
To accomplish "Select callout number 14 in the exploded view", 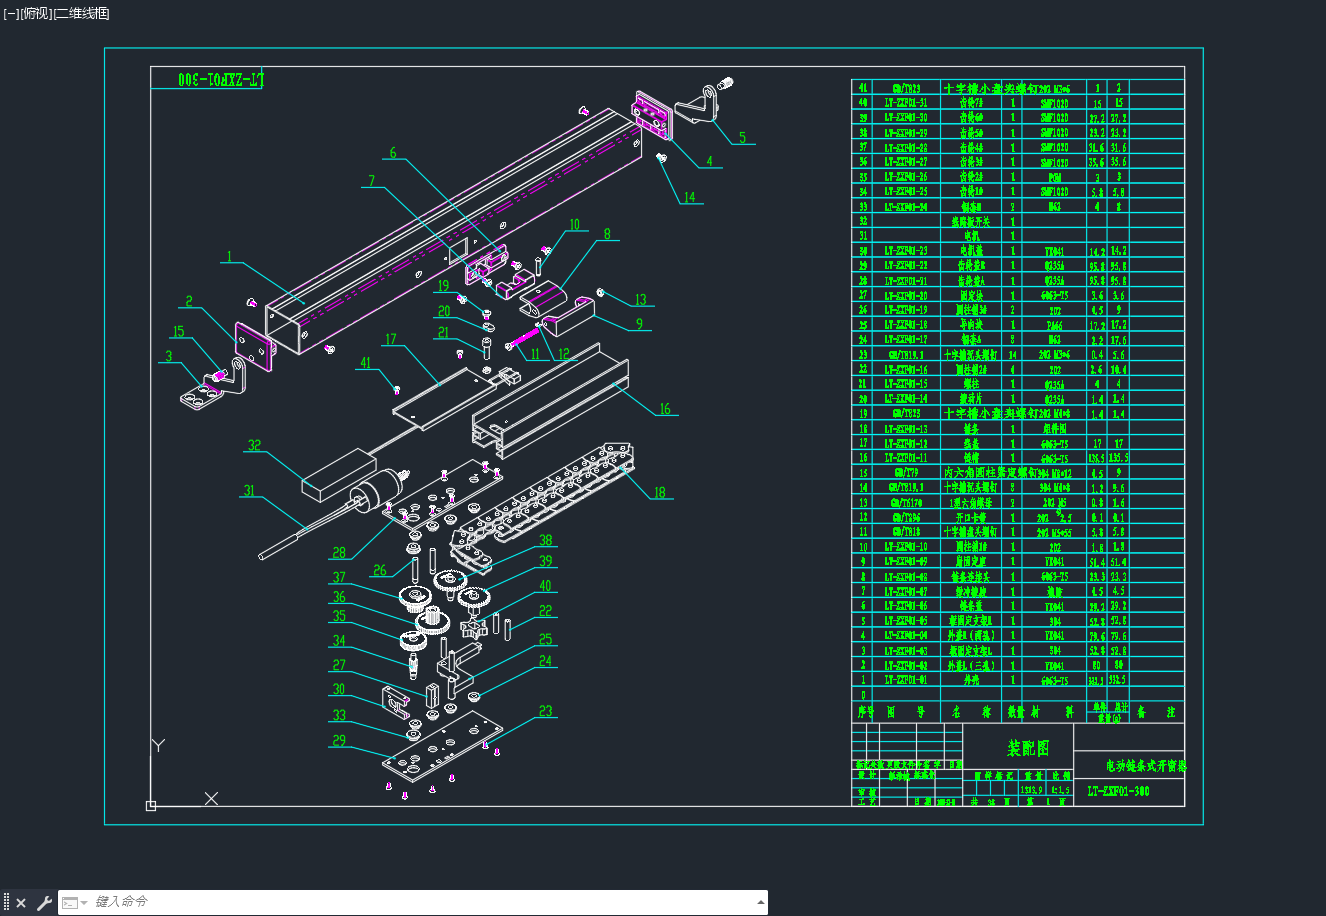I will tap(689, 197).
